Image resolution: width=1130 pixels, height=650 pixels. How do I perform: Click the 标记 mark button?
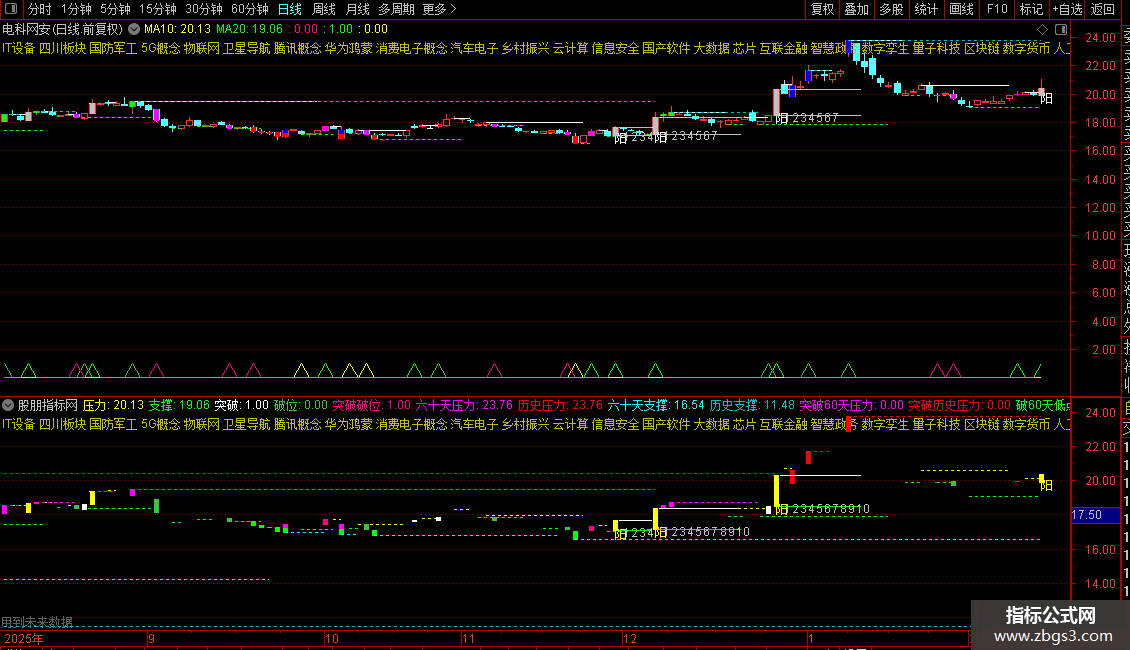1031,9
